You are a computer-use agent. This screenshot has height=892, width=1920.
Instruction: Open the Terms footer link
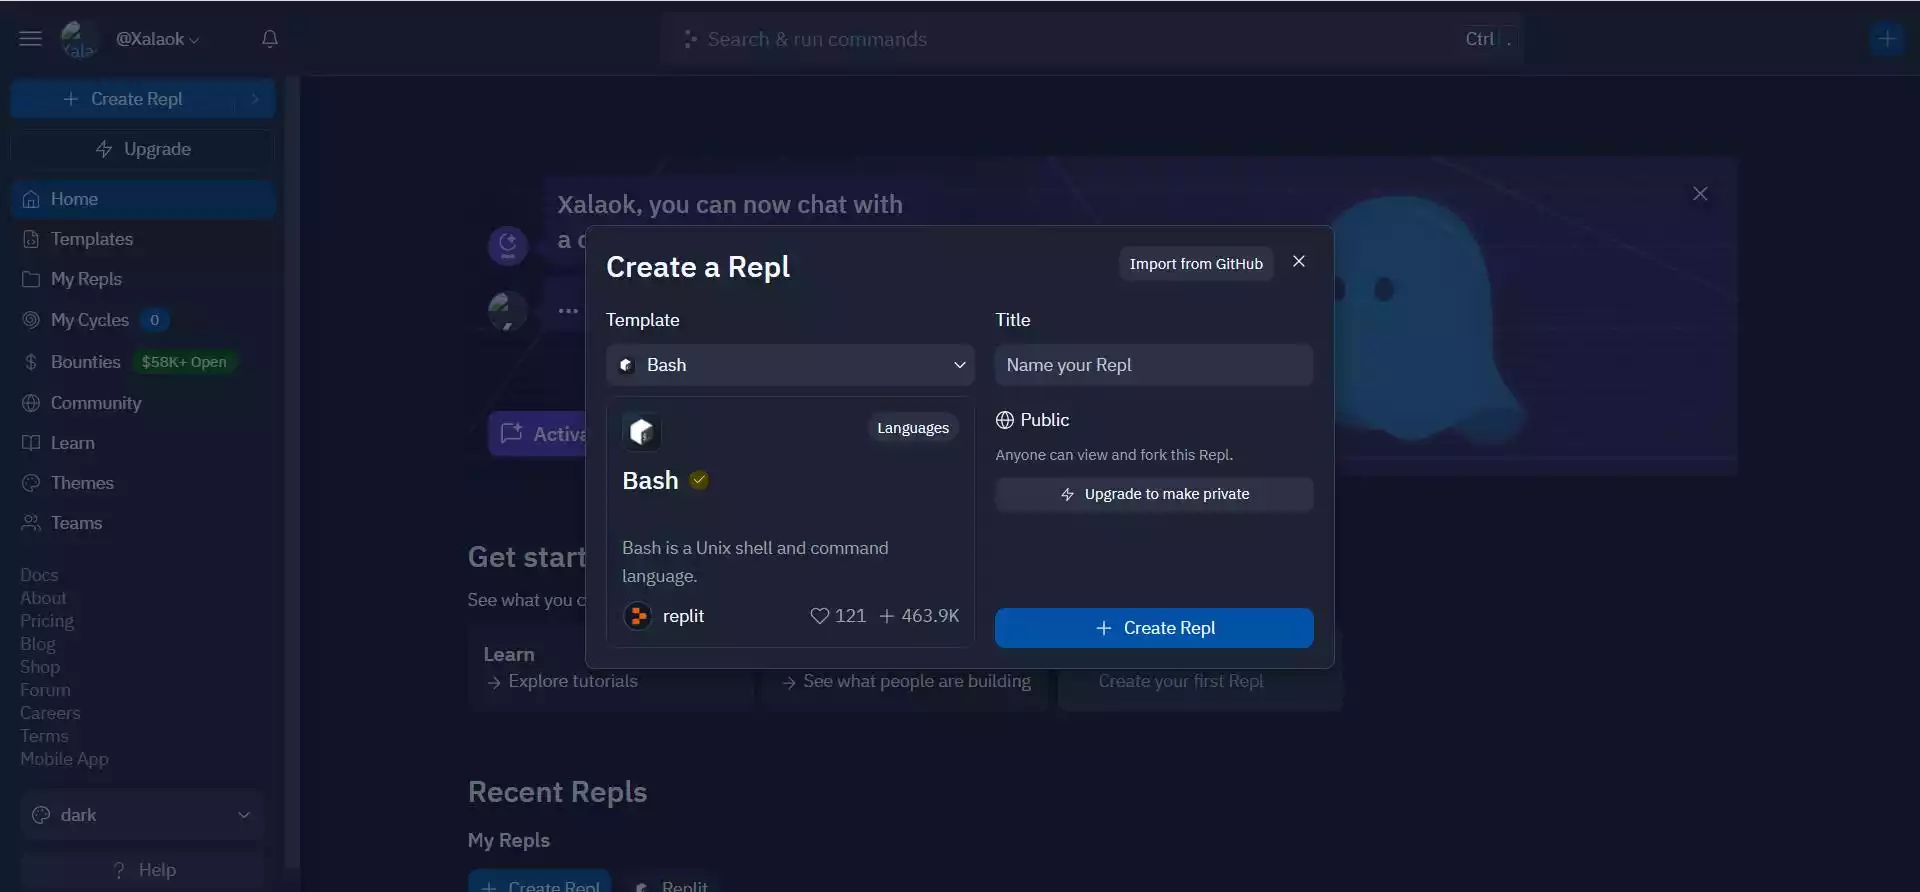pos(44,736)
